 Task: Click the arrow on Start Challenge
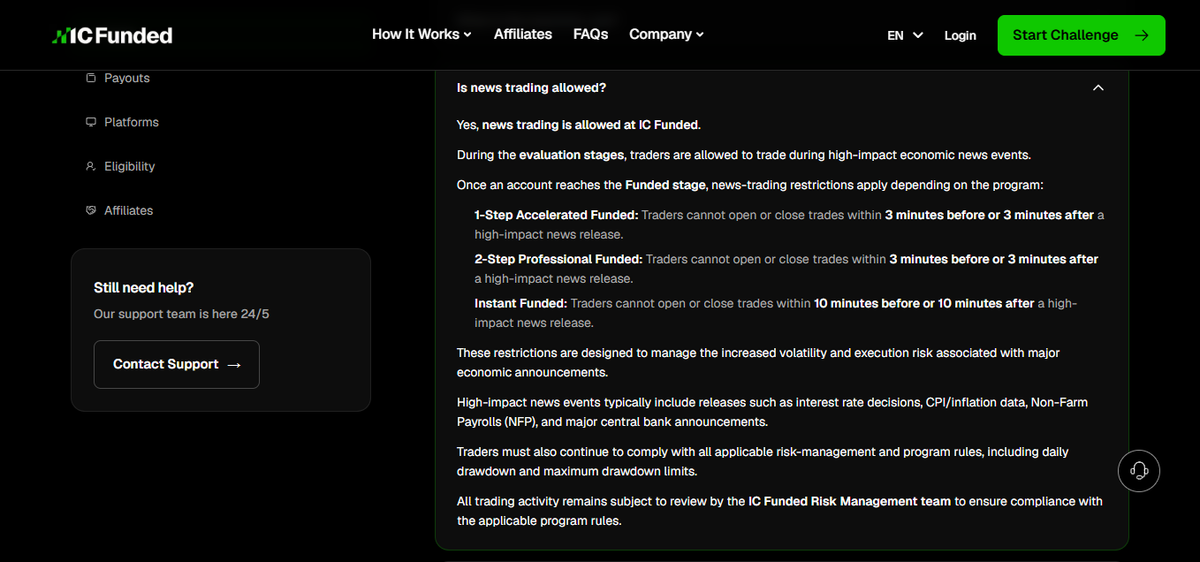(1142, 35)
